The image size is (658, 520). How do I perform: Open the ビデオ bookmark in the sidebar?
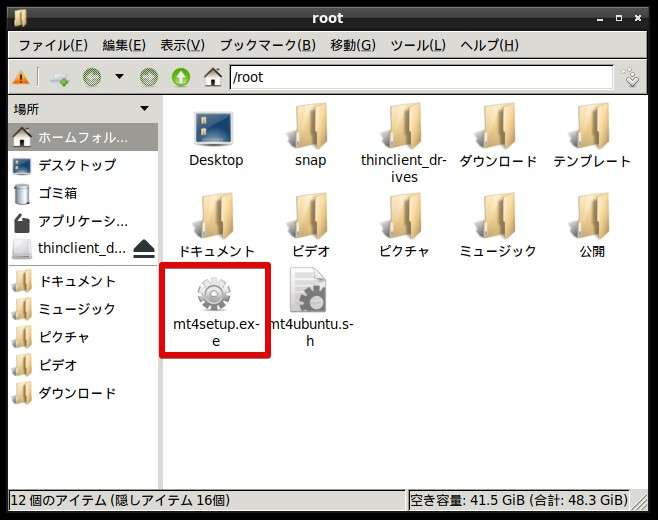click(x=83, y=365)
